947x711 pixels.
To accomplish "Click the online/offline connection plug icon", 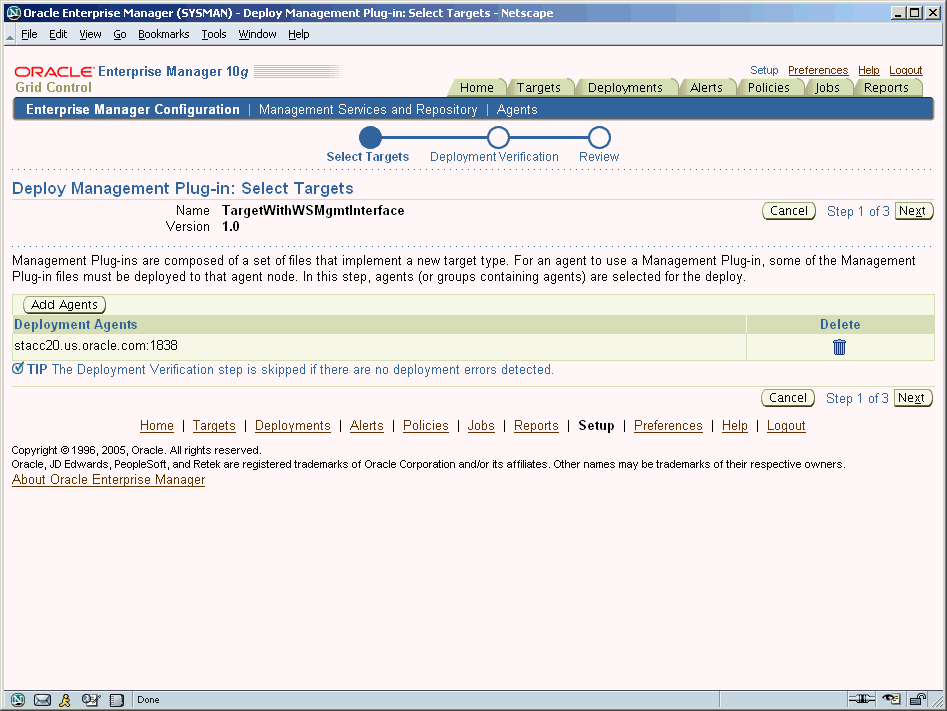I will (x=861, y=700).
